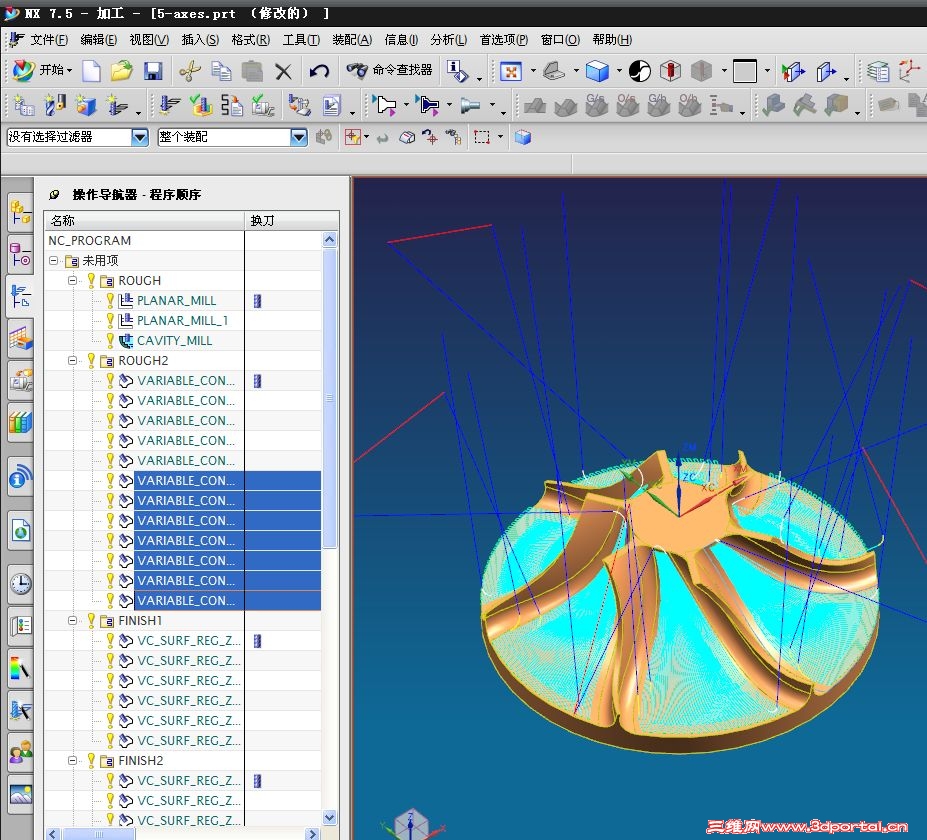Collapse the 未用项 tree node
The image size is (927, 840).
click(x=54, y=260)
